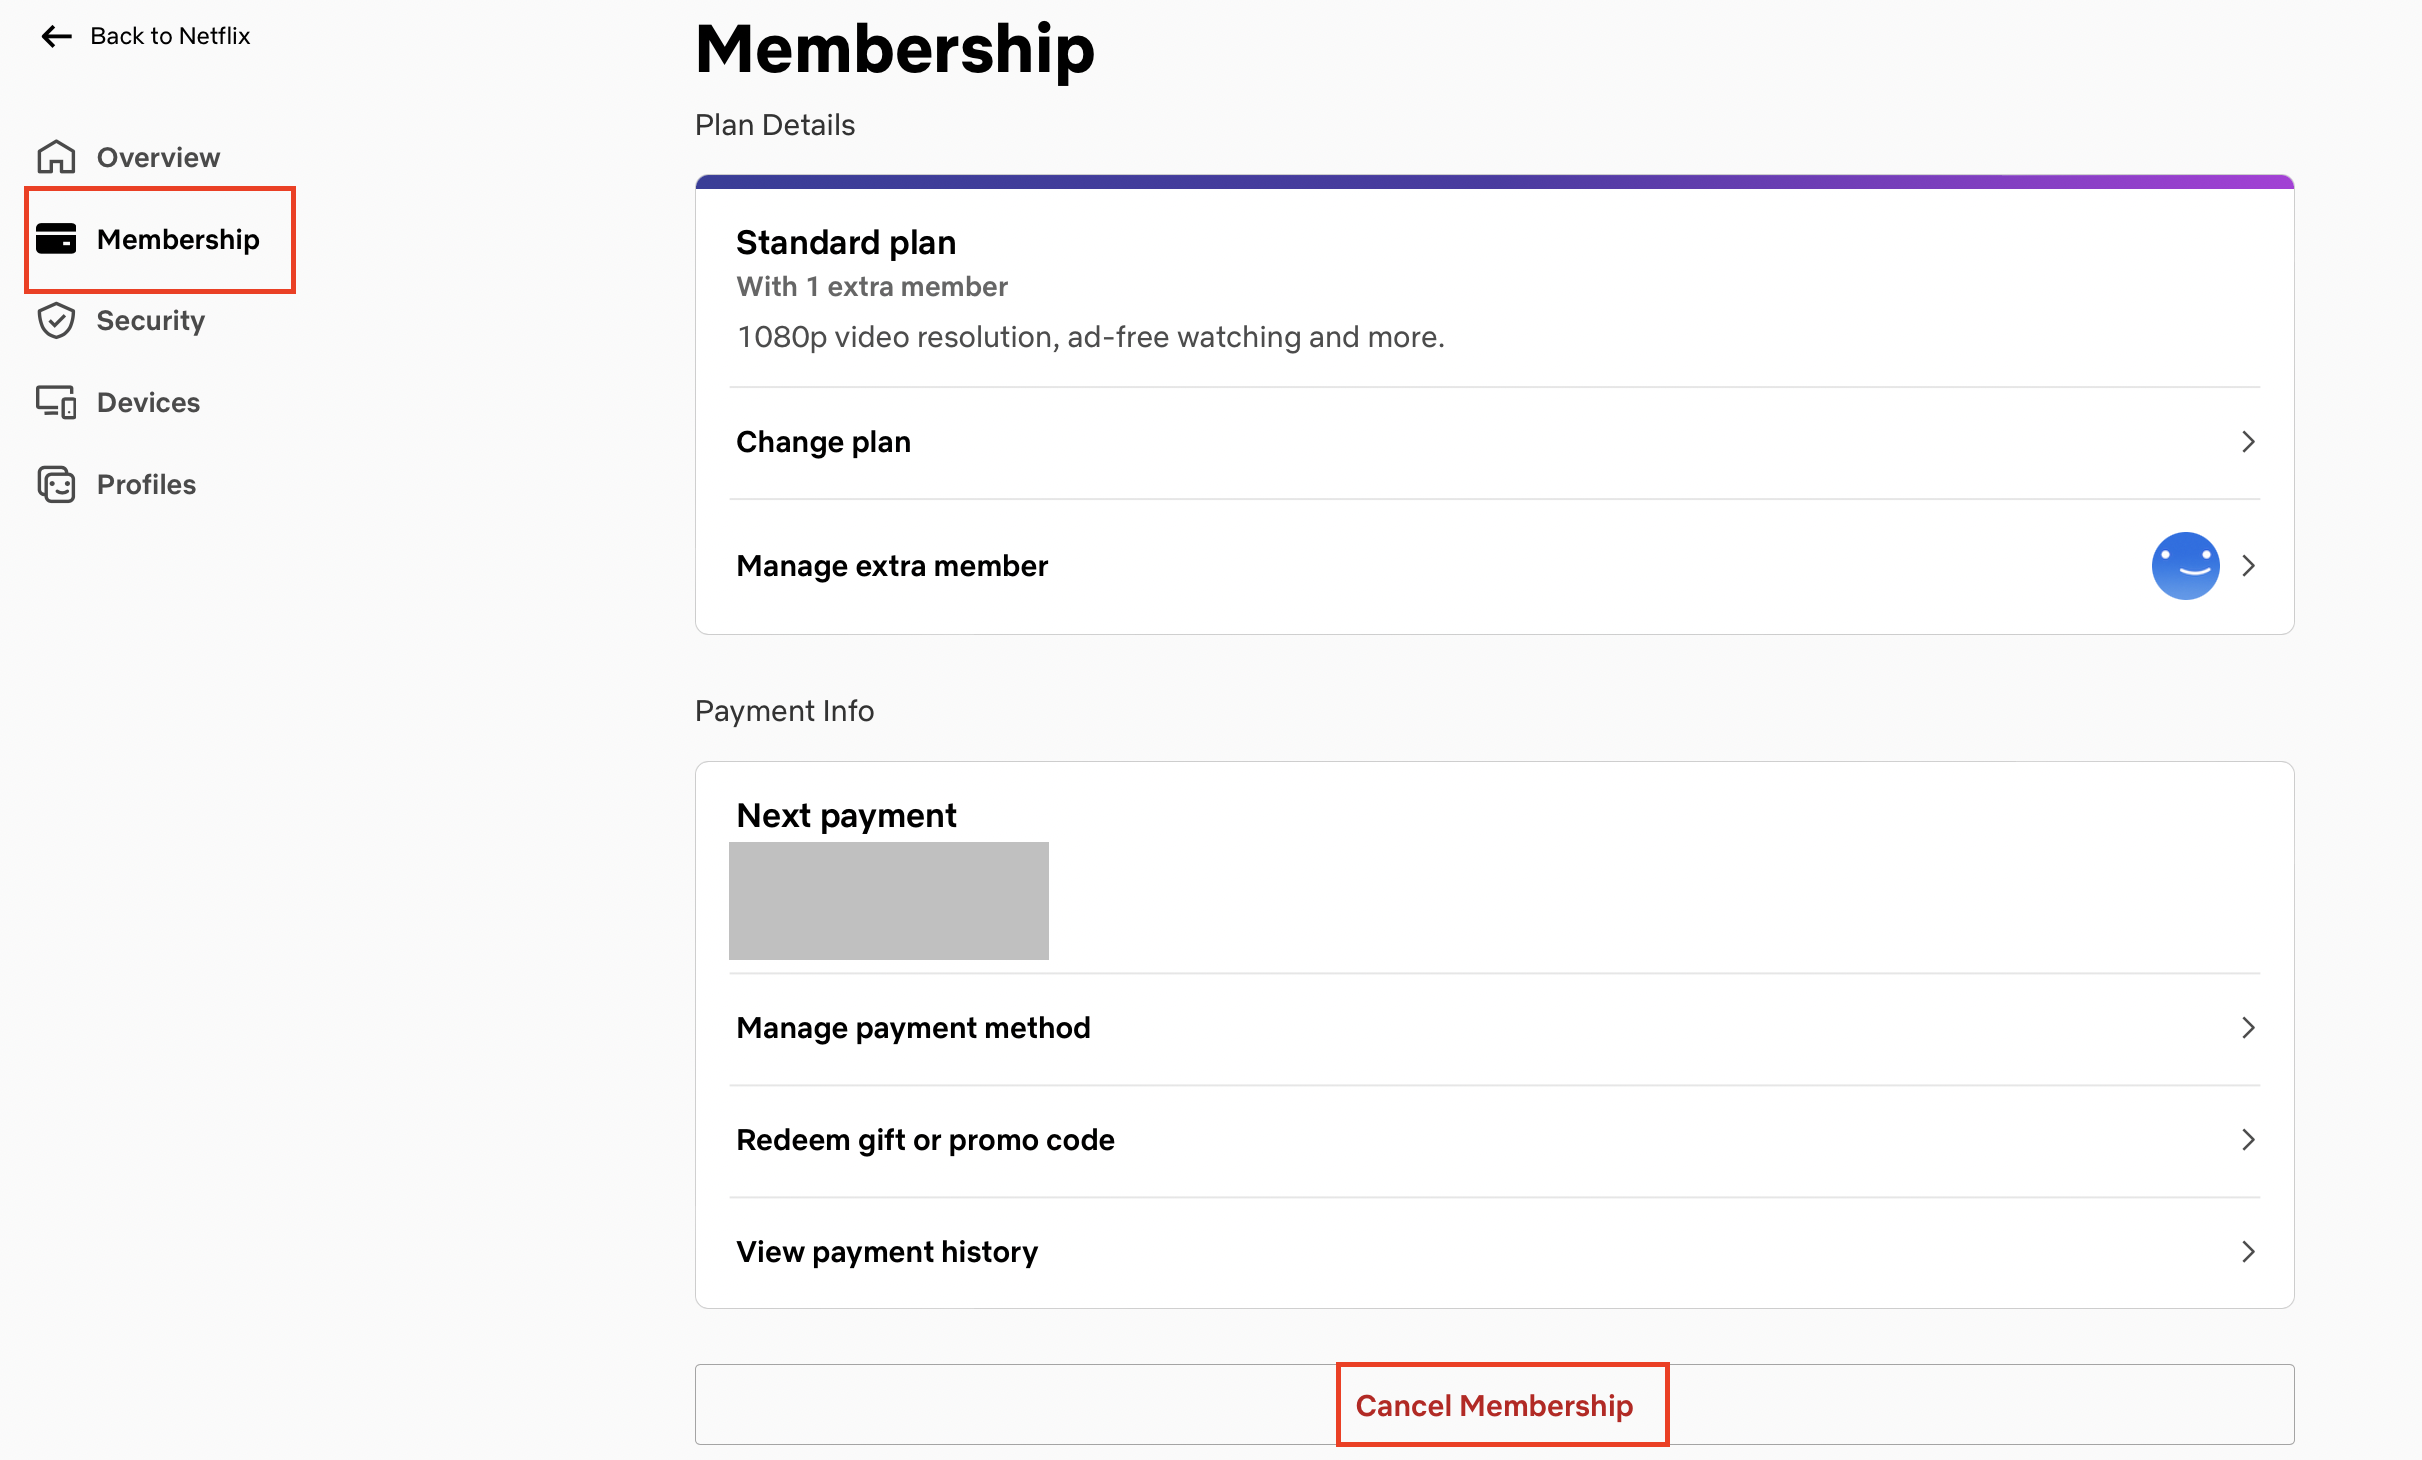Image resolution: width=2422 pixels, height=1460 pixels.
Task: Click the Membership card icon
Action: pos(56,239)
